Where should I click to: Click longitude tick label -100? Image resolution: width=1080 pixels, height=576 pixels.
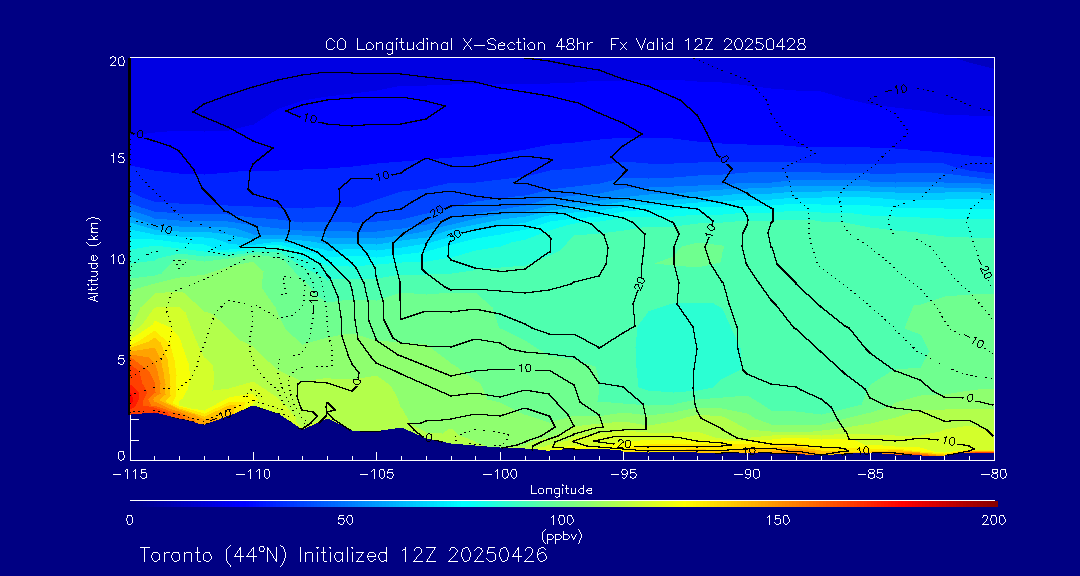500,474
